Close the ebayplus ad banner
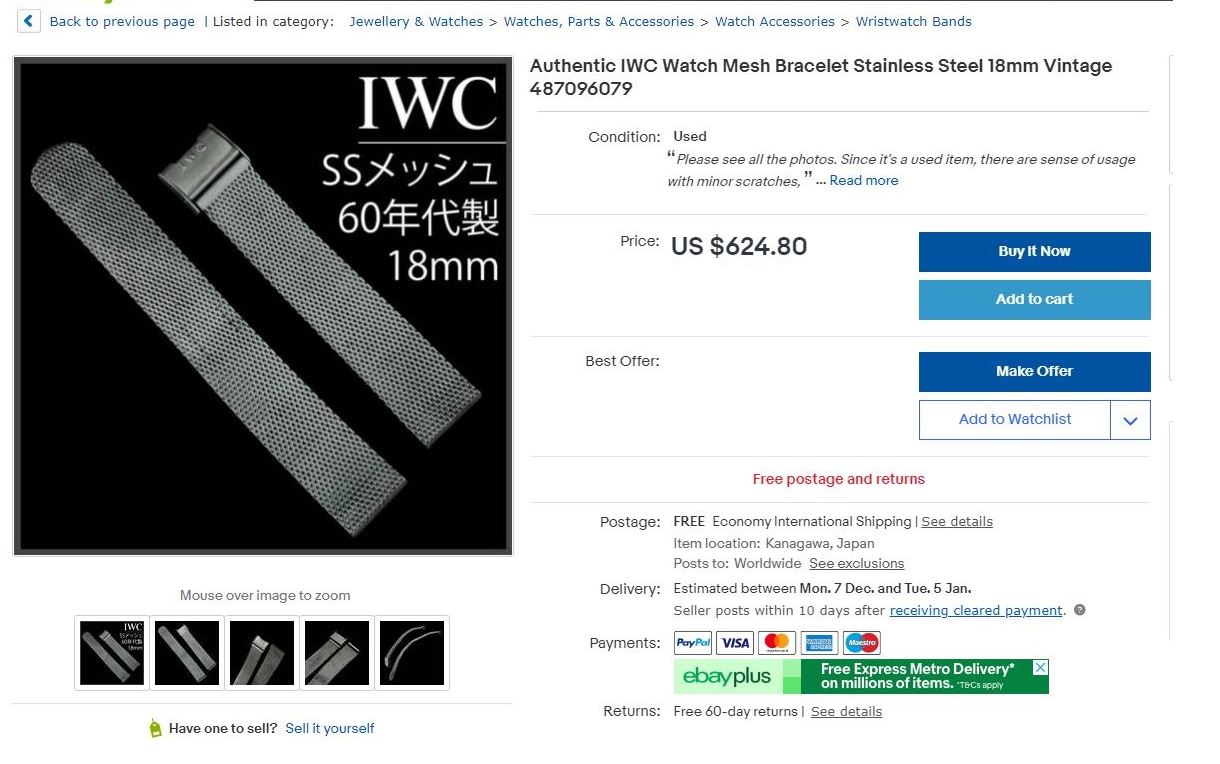The width and height of the screenshot is (1220, 764). [x=1040, y=667]
